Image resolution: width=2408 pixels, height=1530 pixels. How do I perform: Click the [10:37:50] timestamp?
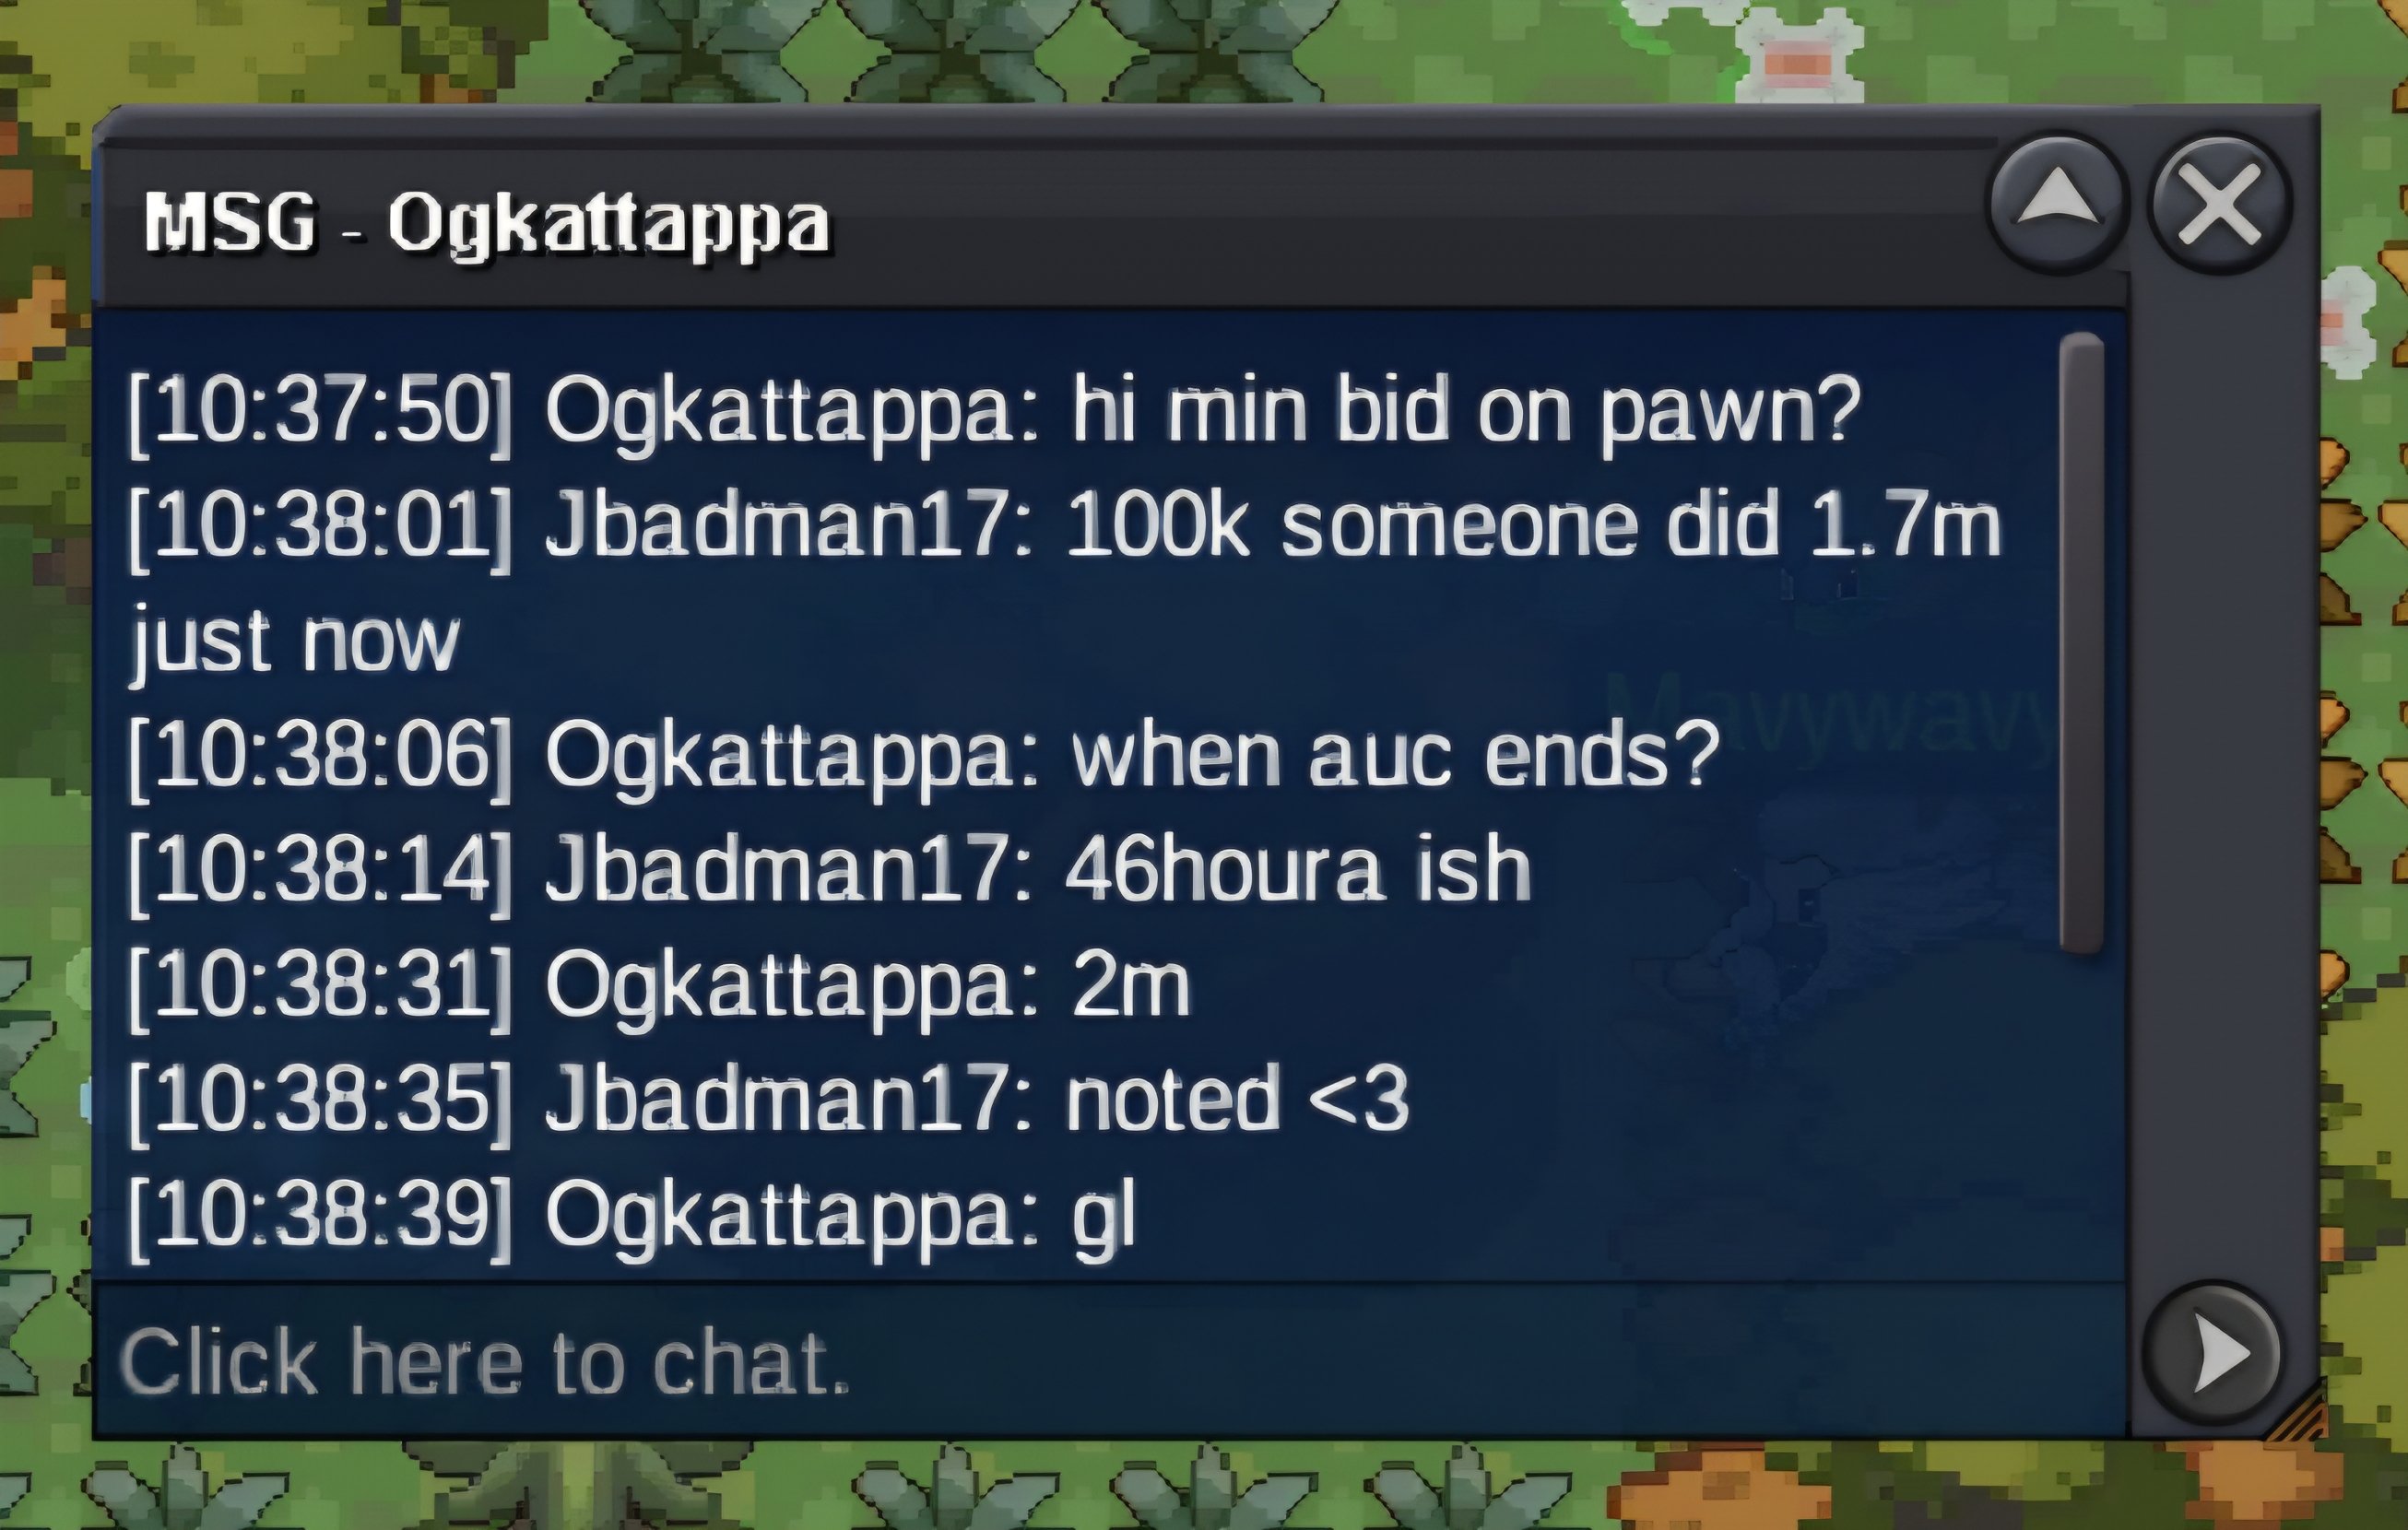320,411
